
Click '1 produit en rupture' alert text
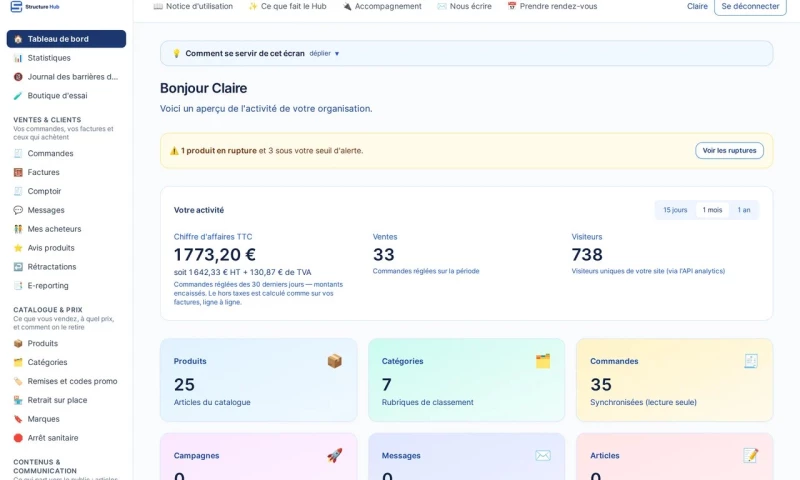(219, 150)
